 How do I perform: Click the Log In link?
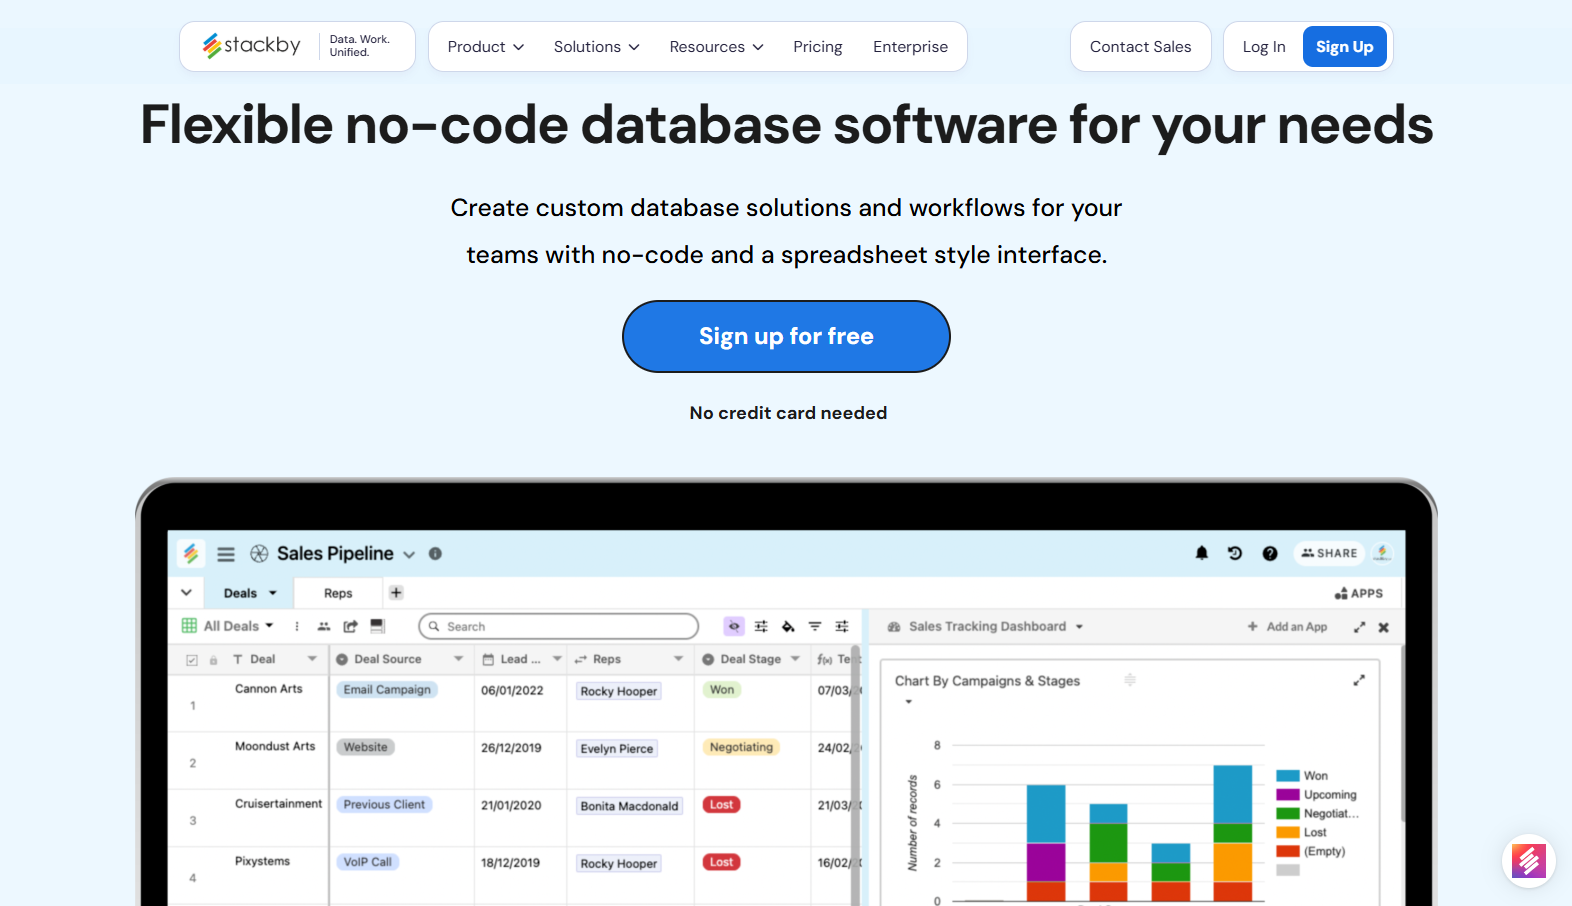(x=1264, y=47)
